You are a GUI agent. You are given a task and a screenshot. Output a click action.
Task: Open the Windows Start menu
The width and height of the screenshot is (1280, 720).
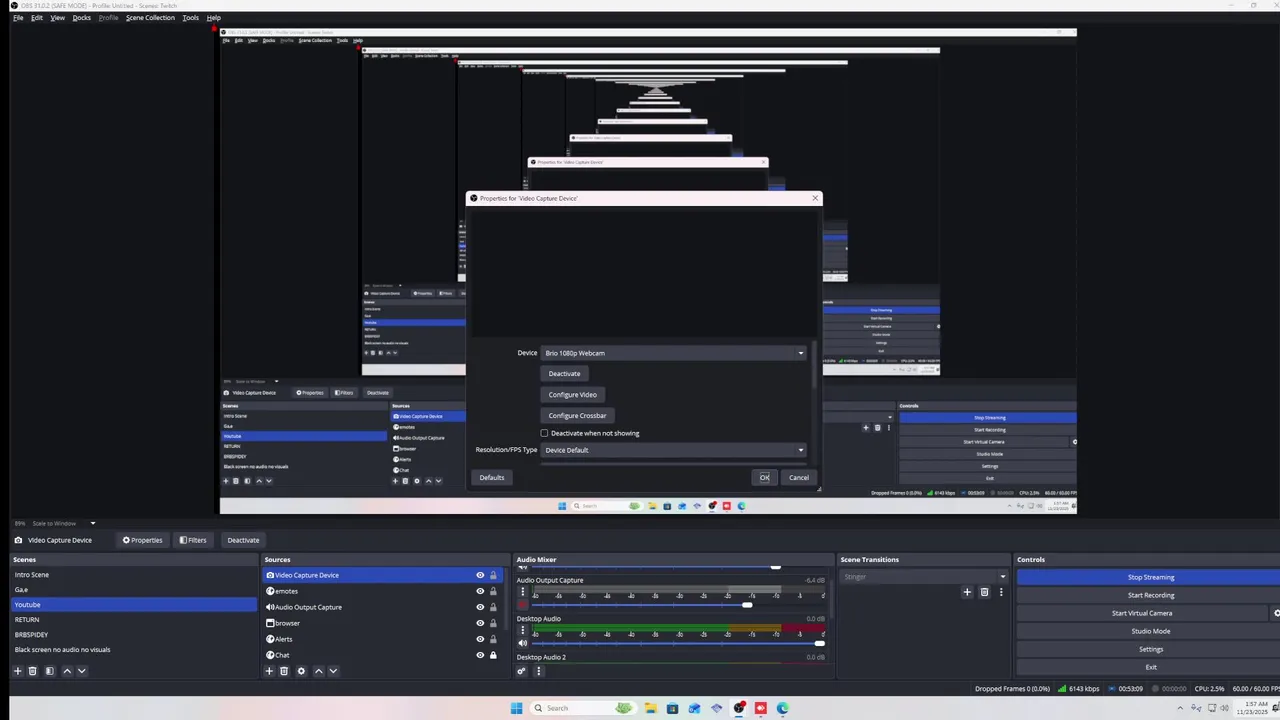pos(516,708)
